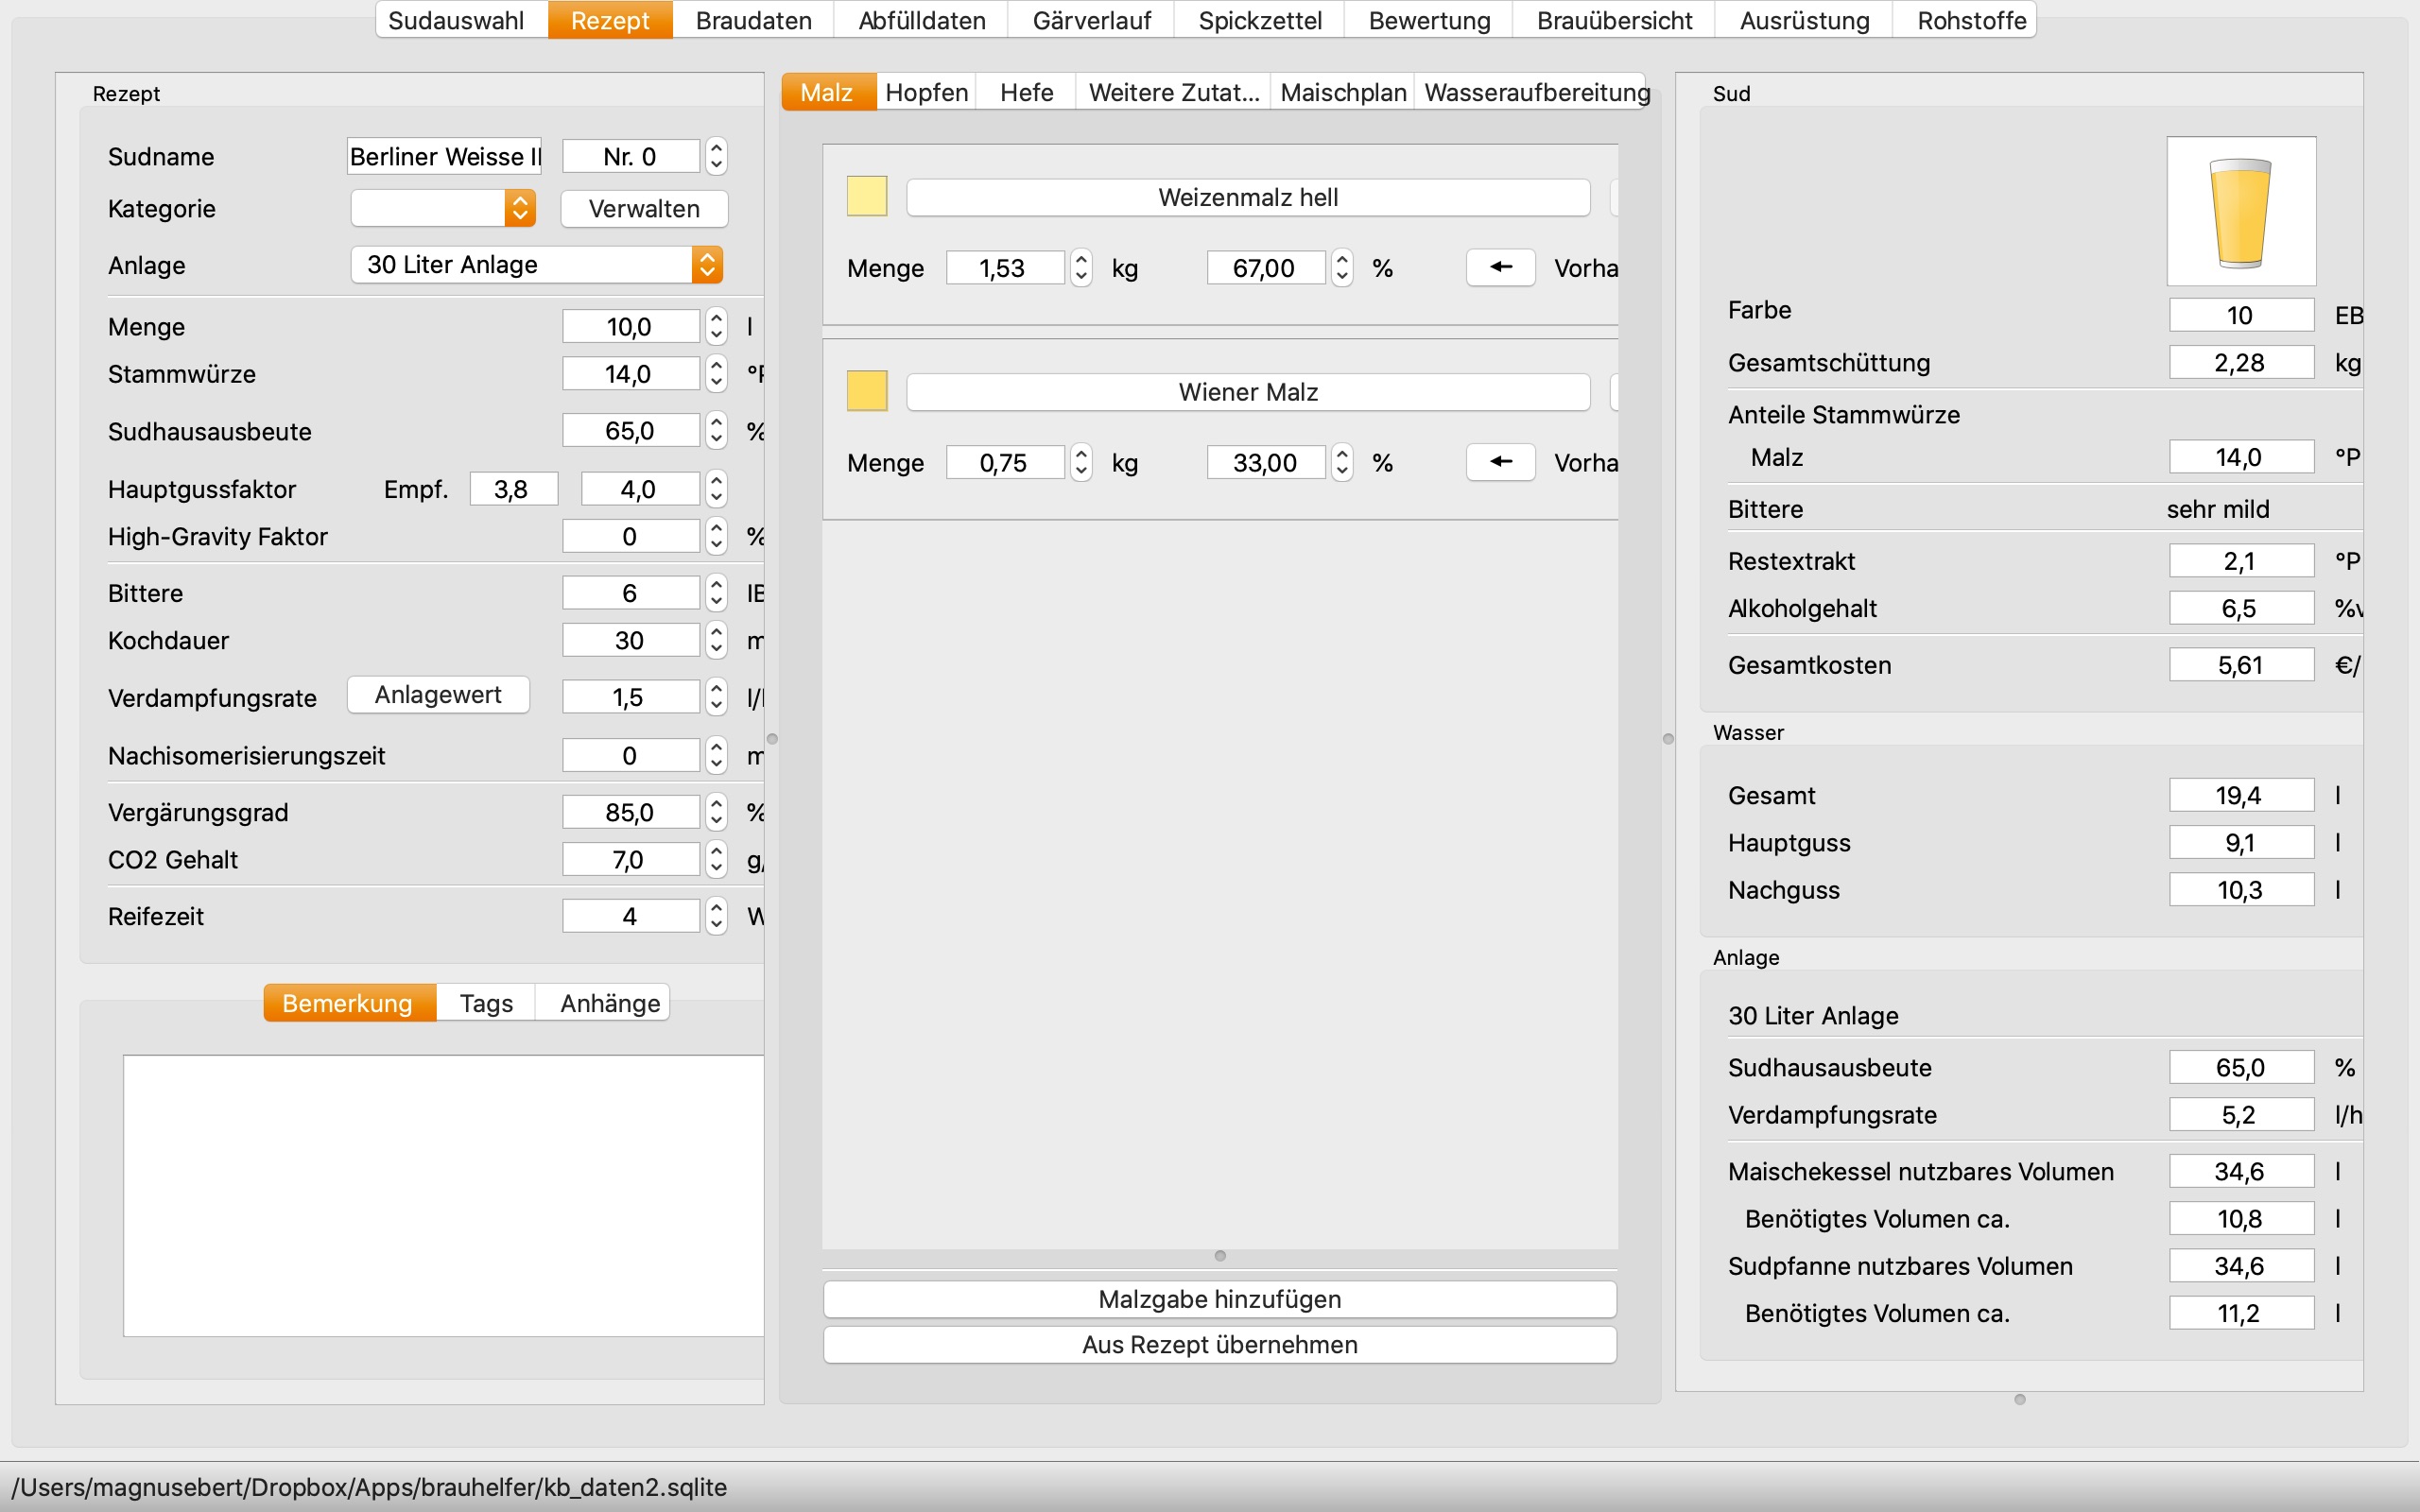2420x1512 pixels.
Task: Click Malzgabe hinzufügen button
Action: (1219, 1299)
